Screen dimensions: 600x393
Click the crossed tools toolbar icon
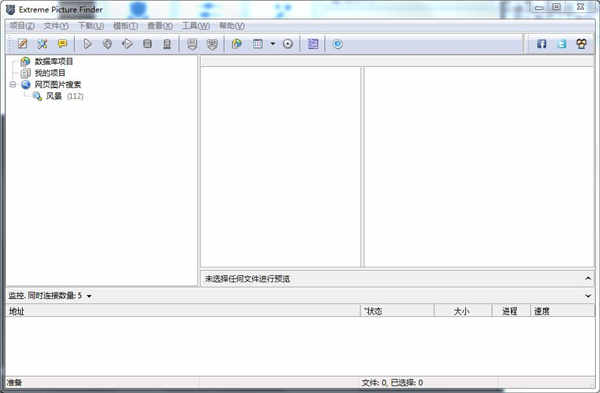[x=42, y=44]
